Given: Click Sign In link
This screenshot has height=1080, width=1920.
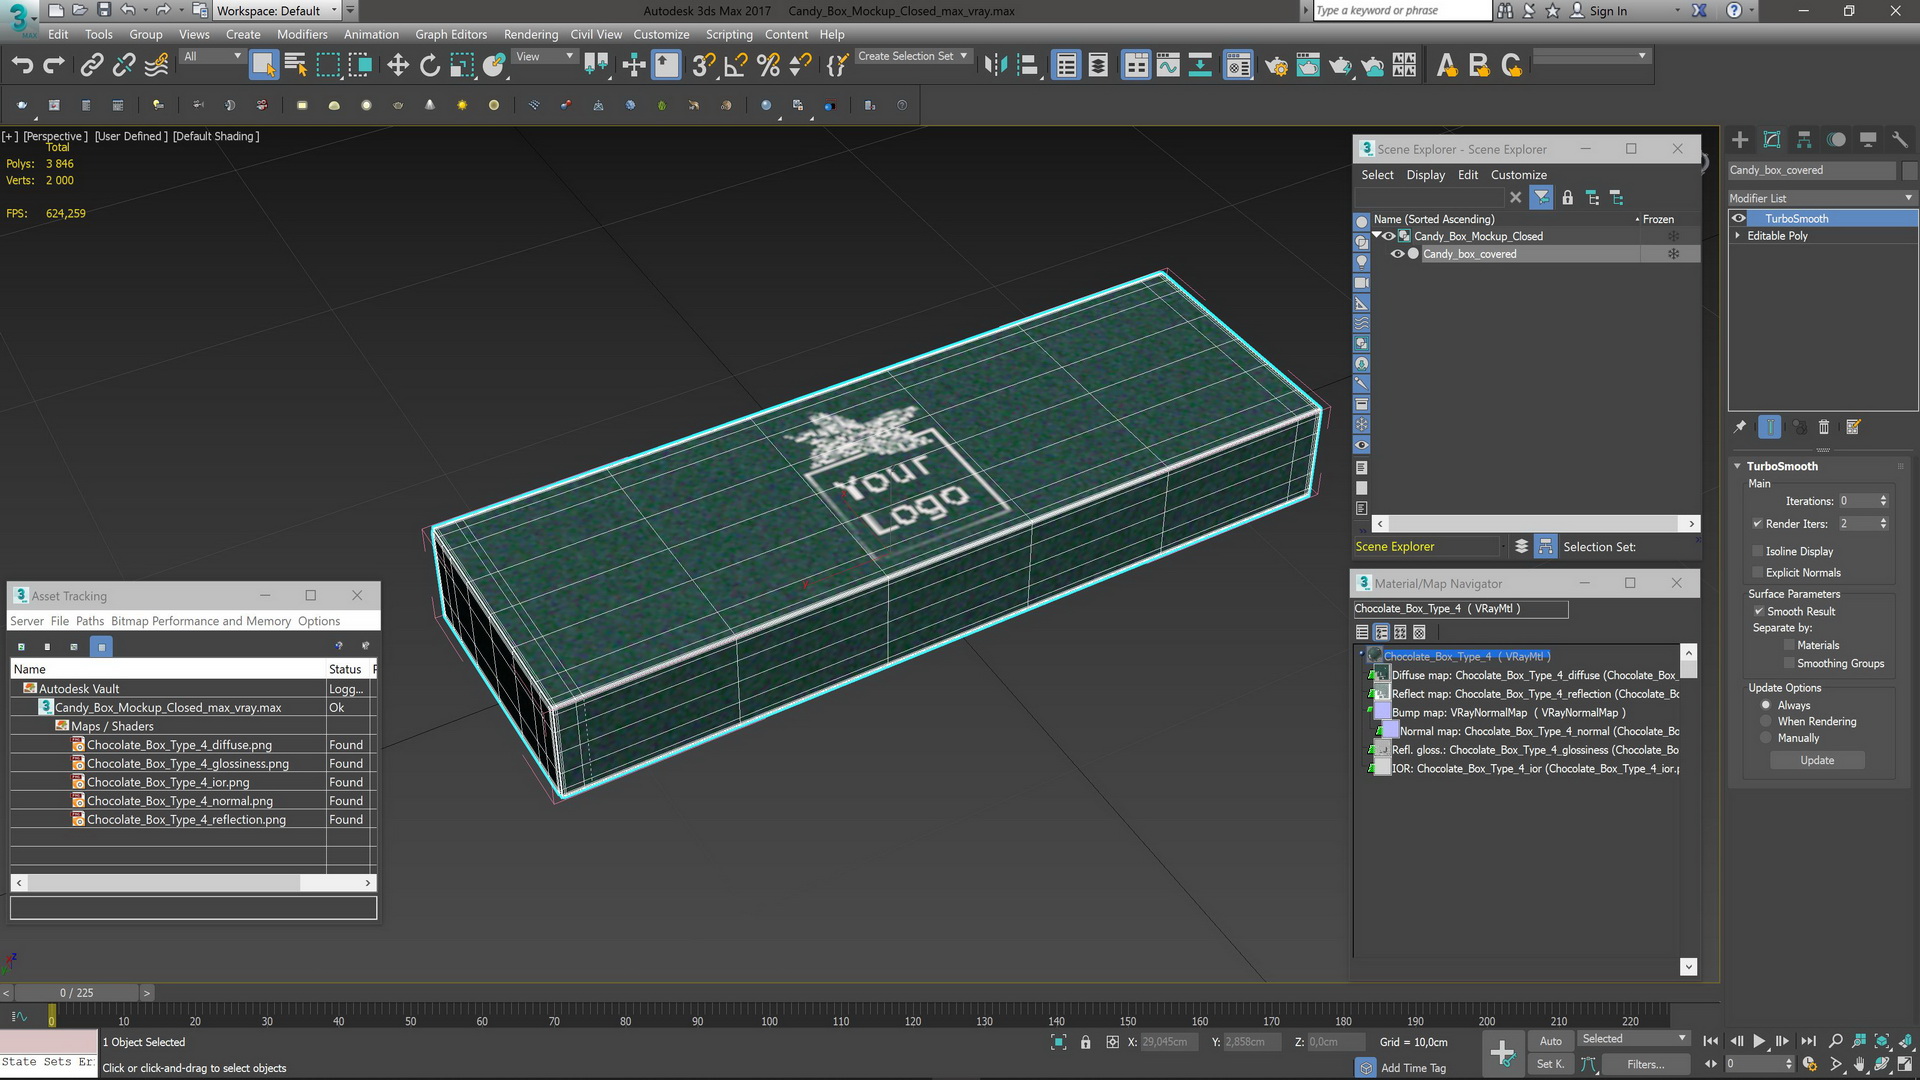Looking at the screenshot, I should (x=1608, y=11).
